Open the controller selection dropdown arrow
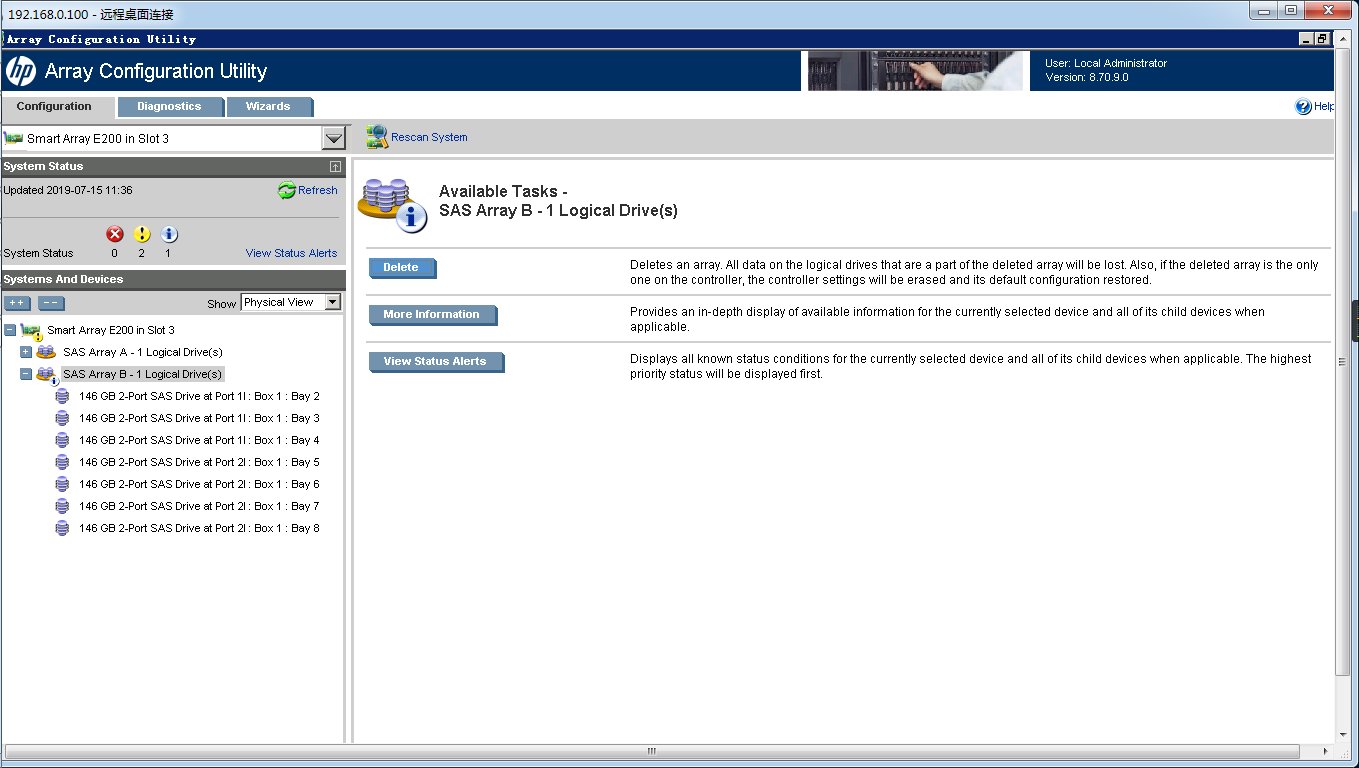The width and height of the screenshot is (1359, 768). [x=334, y=139]
